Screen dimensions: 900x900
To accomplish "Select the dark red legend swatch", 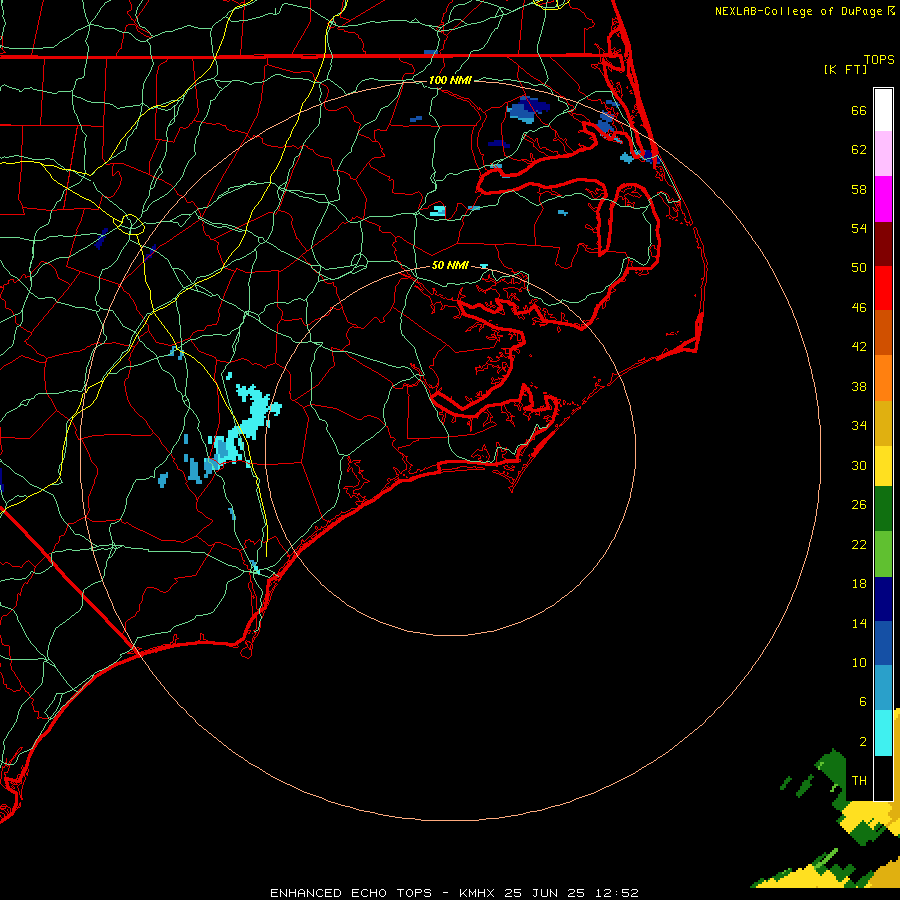I will (x=883, y=243).
